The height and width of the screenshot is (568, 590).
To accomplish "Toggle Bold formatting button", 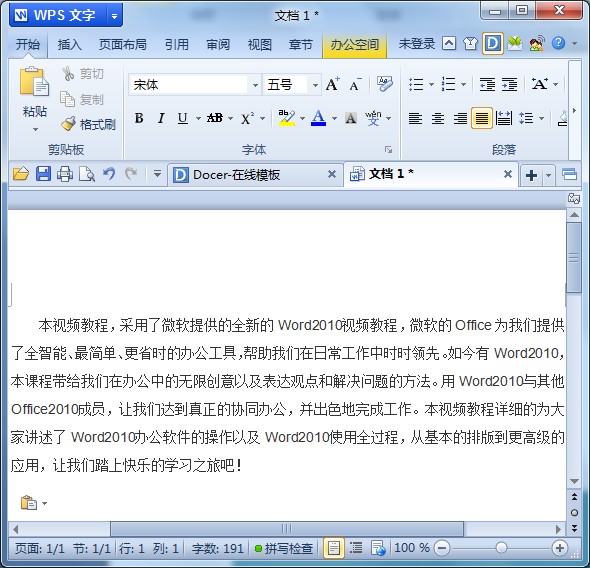I will coord(139,118).
